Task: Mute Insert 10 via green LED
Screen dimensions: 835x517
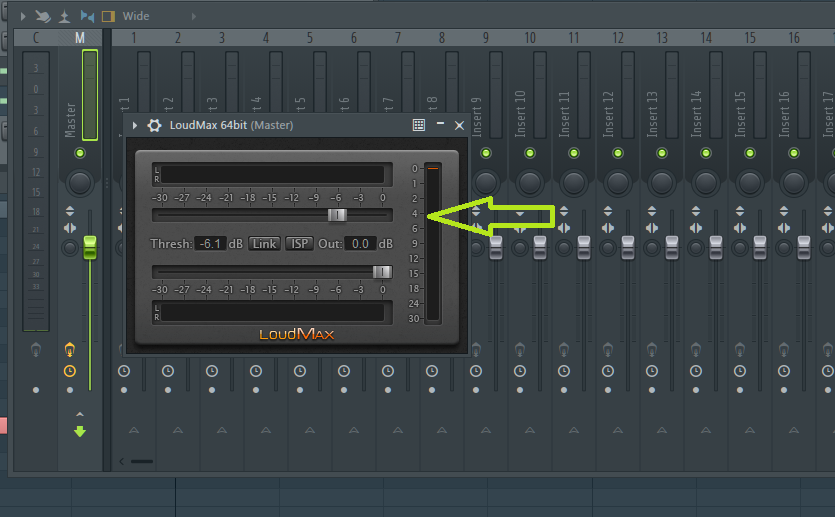Action: click(530, 153)
